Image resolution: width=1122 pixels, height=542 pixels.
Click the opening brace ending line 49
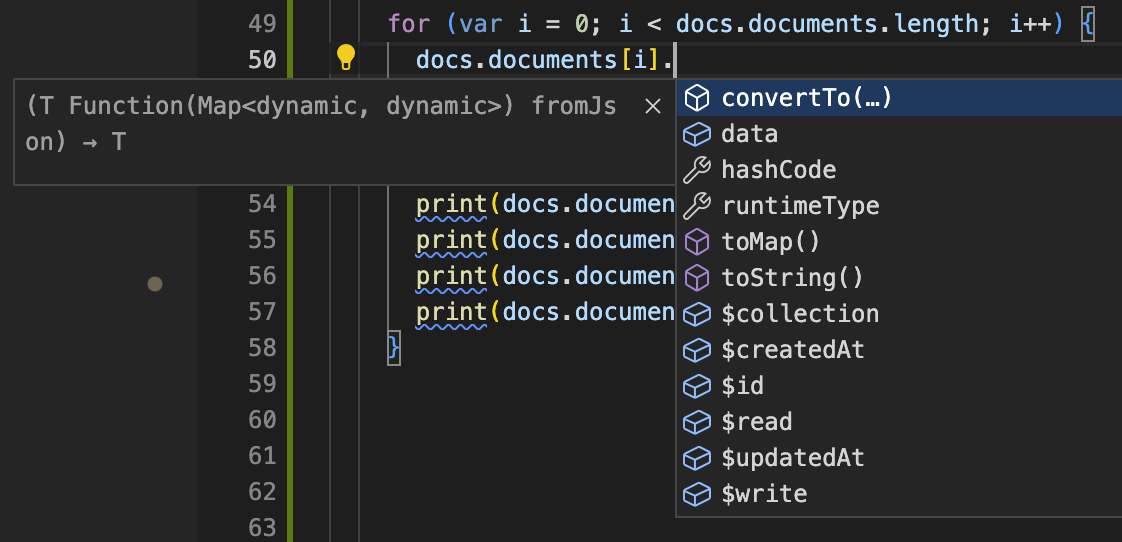point(1088,24)
